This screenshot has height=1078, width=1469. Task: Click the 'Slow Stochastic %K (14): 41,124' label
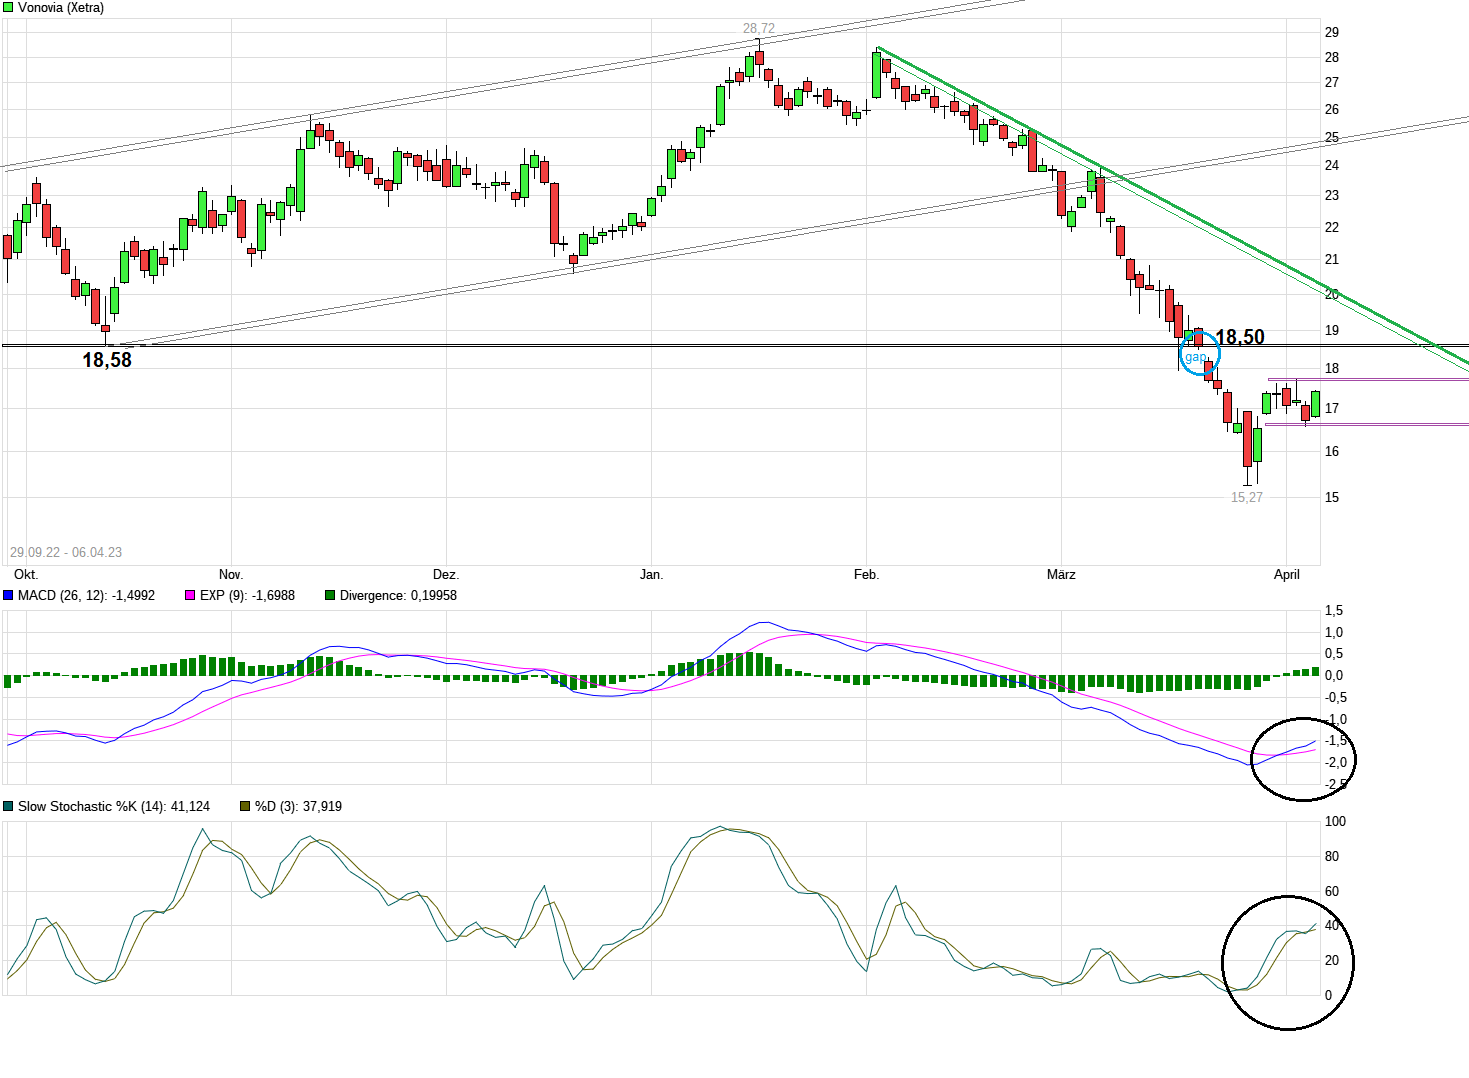(x=114, y=807)
